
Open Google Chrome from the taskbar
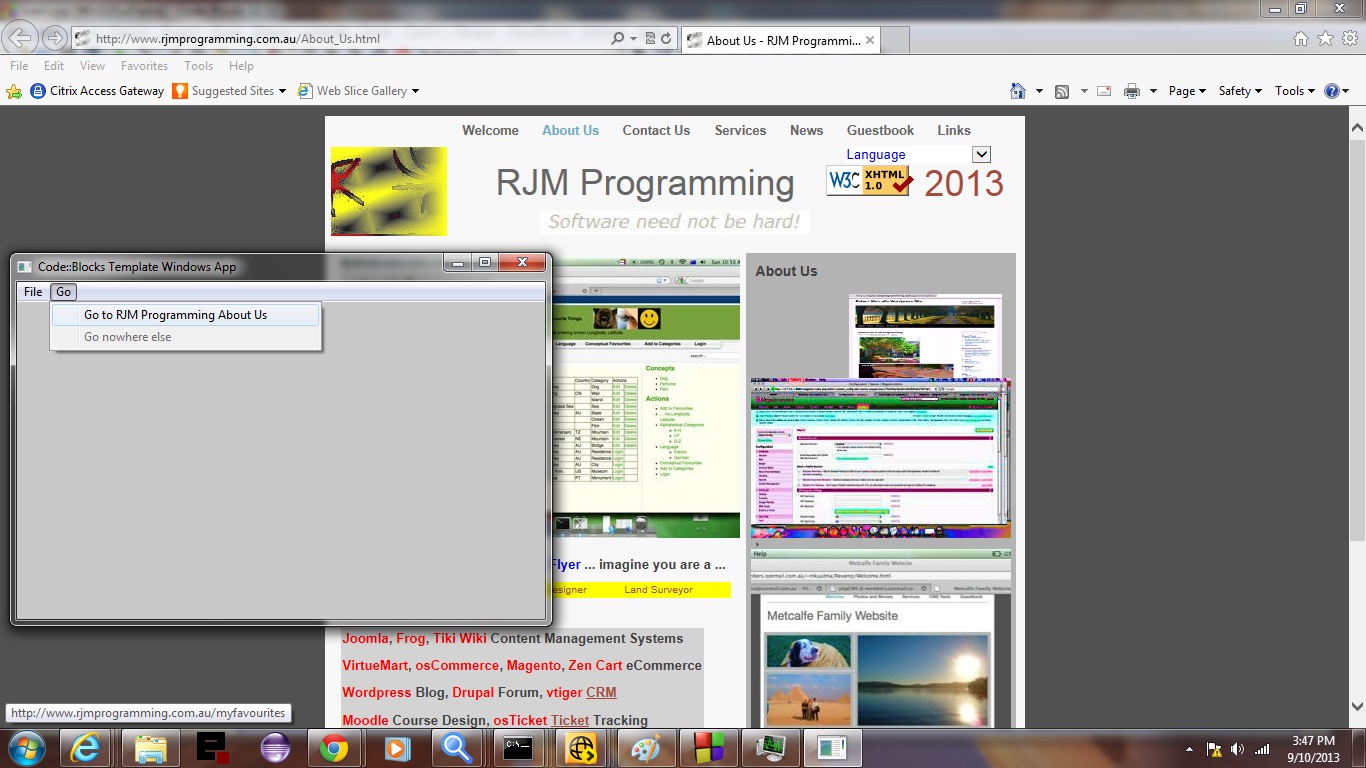click(x=334, y=748)
